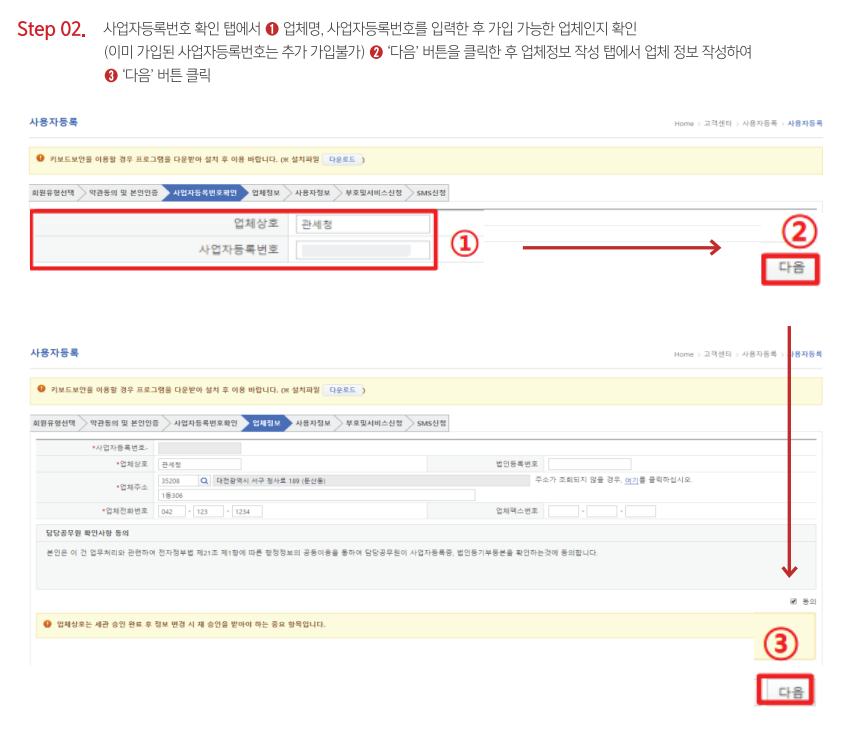Screen dimensions: 846x737
Task: Click the magnifier icon beside postal code 35208
Action: tap(205, 480)
